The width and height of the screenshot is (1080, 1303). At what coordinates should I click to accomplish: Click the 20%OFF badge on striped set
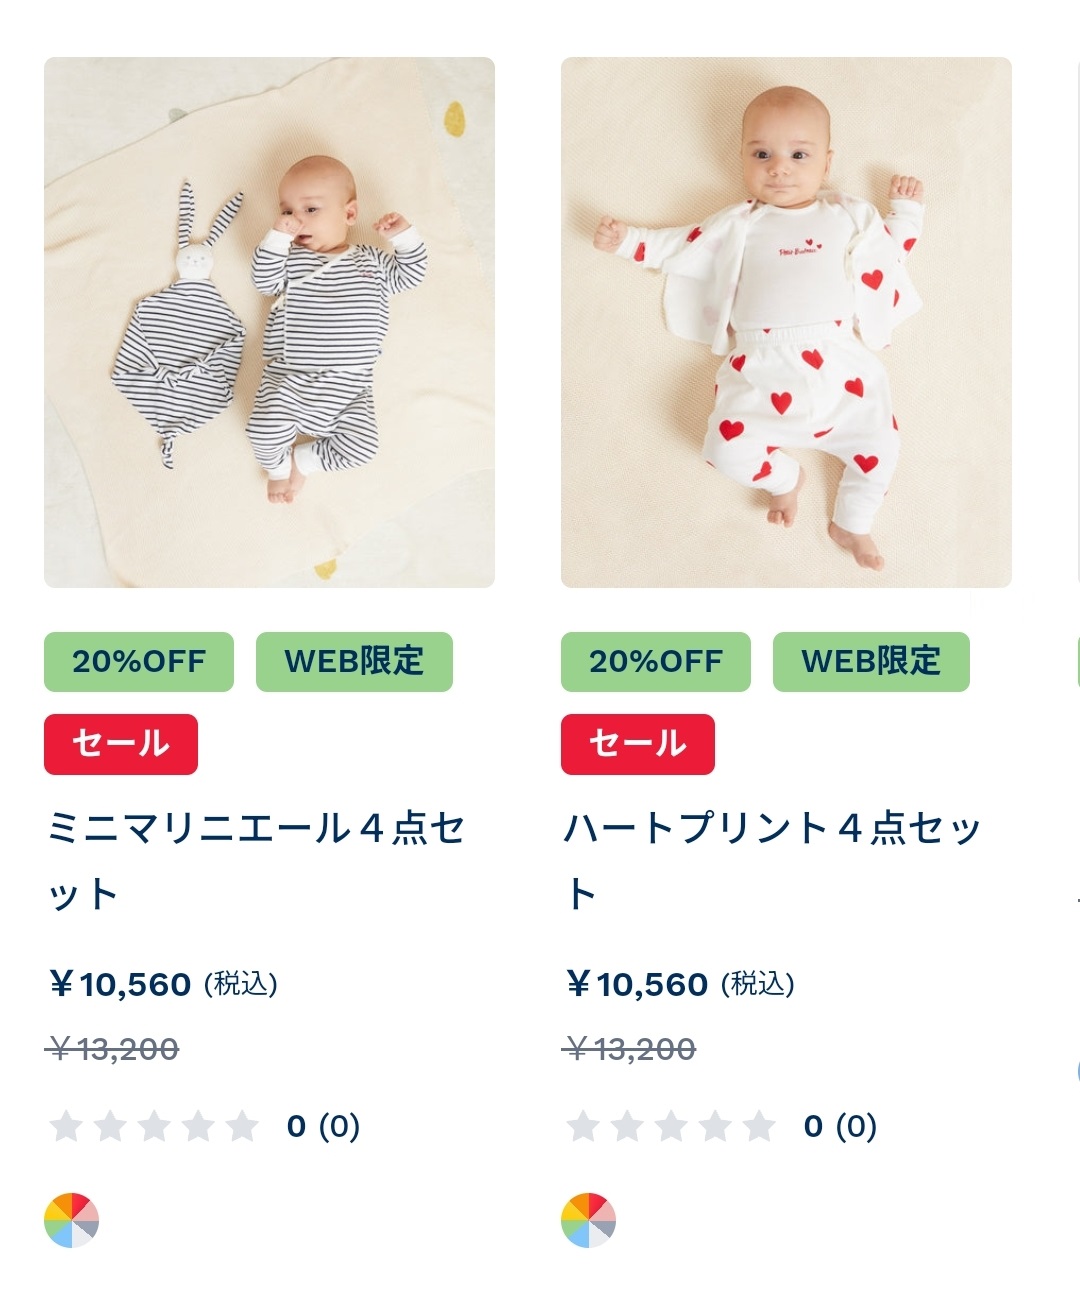coord(139,661)
